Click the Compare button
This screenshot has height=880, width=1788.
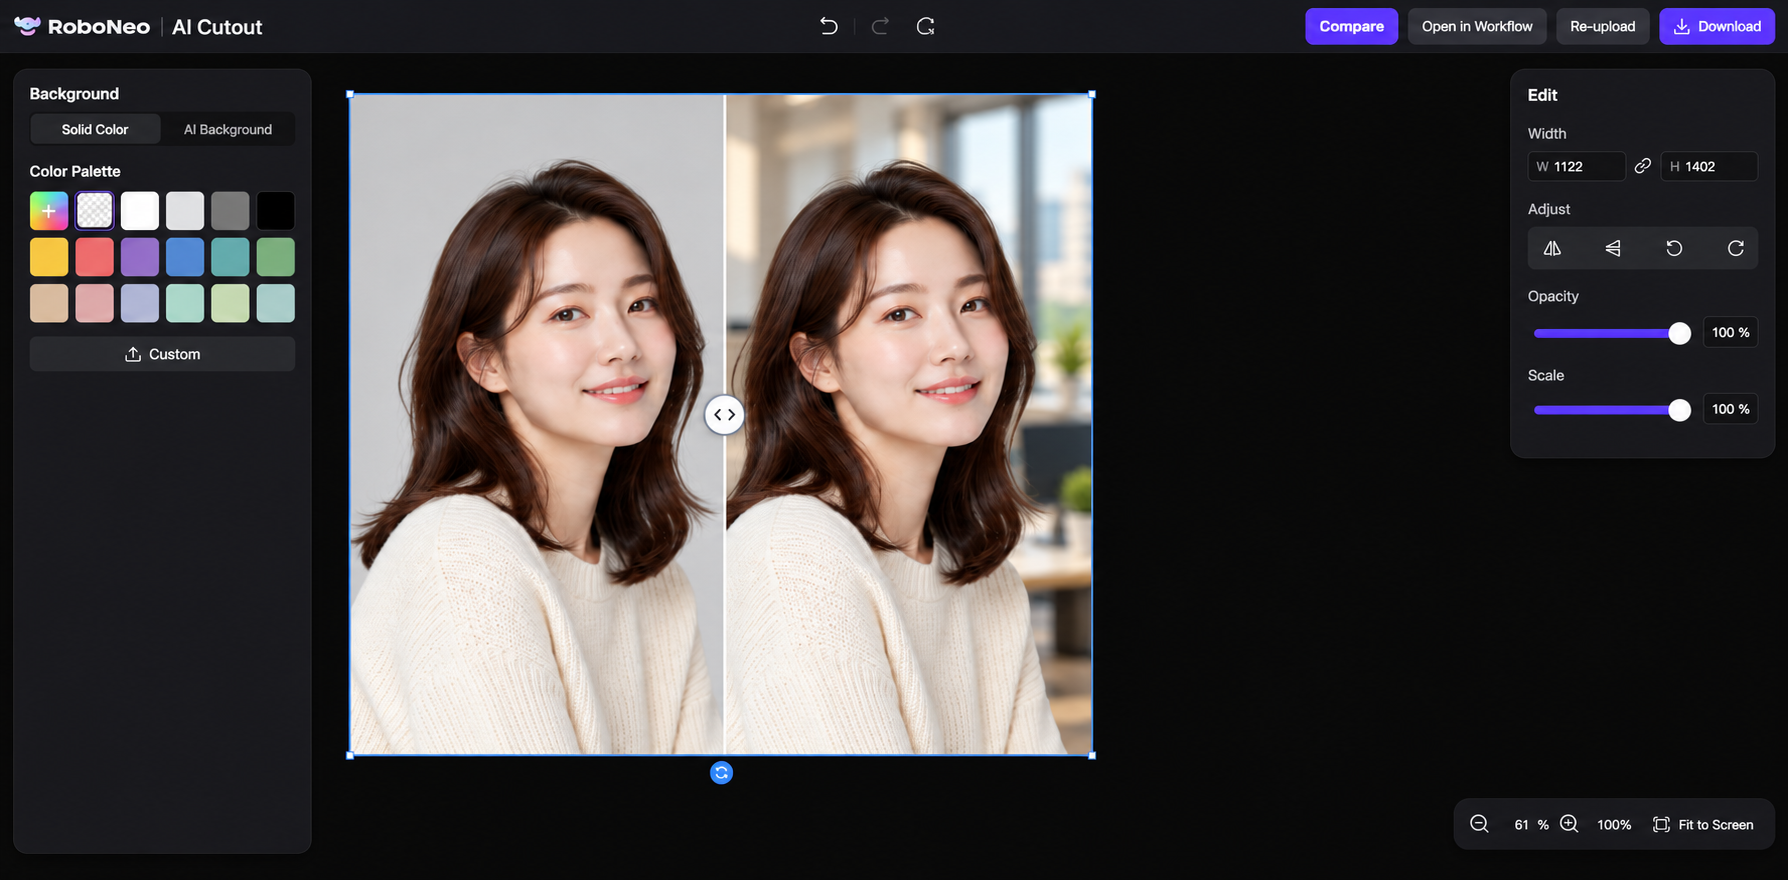[x=1351, y=26]
